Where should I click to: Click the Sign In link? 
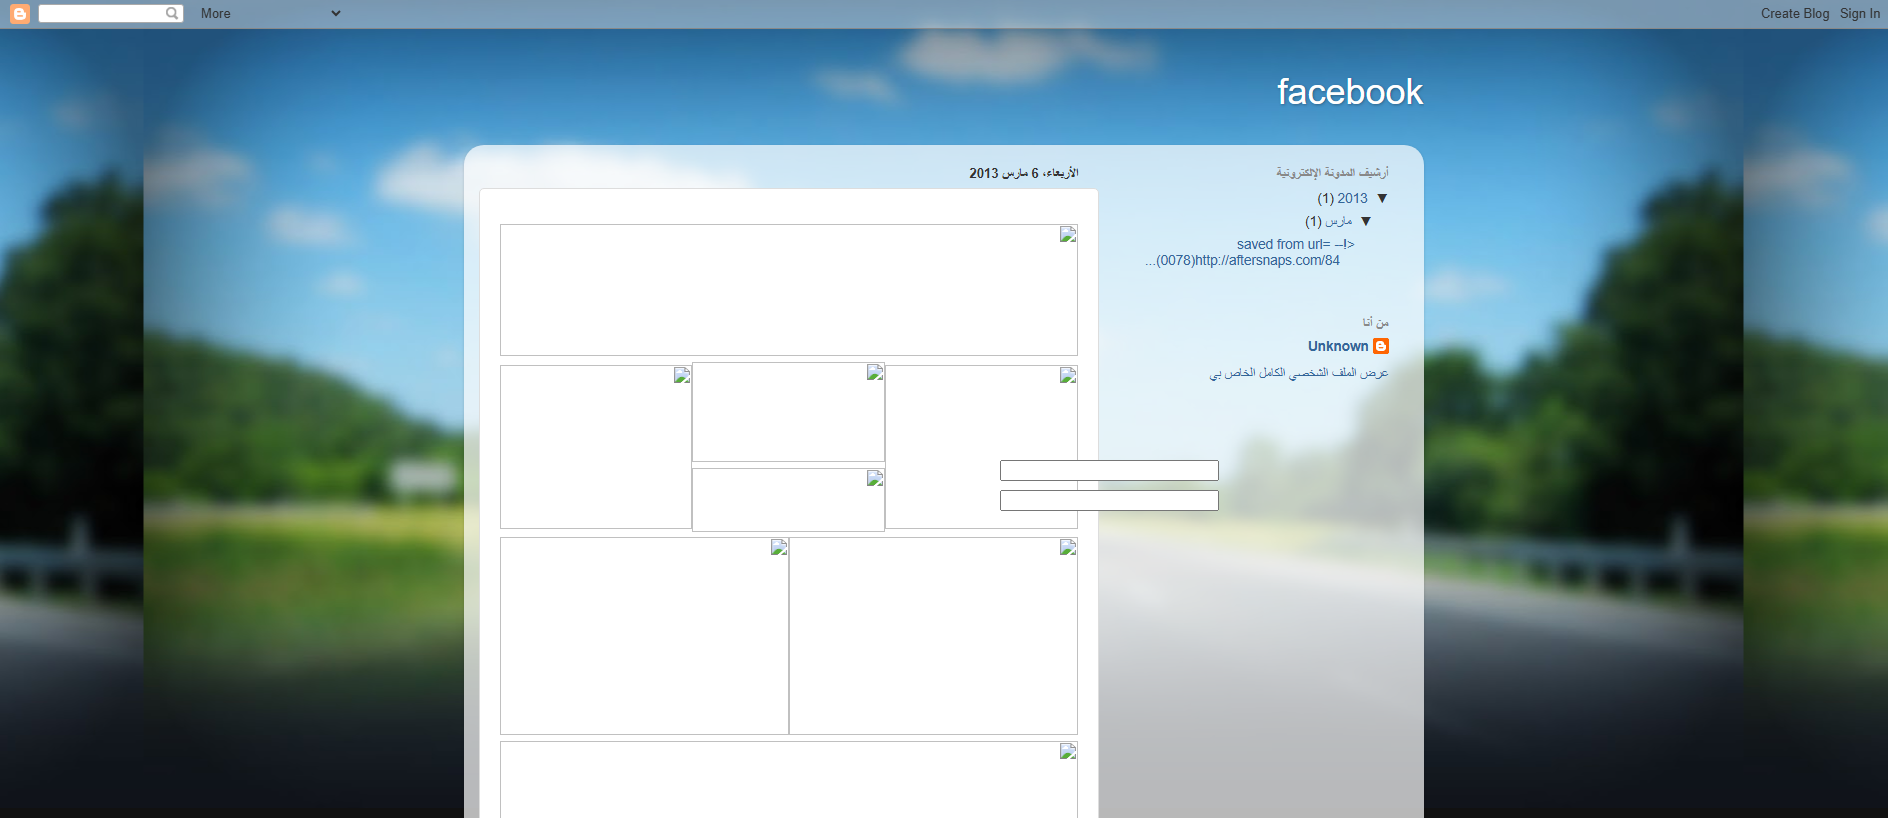point(1860,13)
